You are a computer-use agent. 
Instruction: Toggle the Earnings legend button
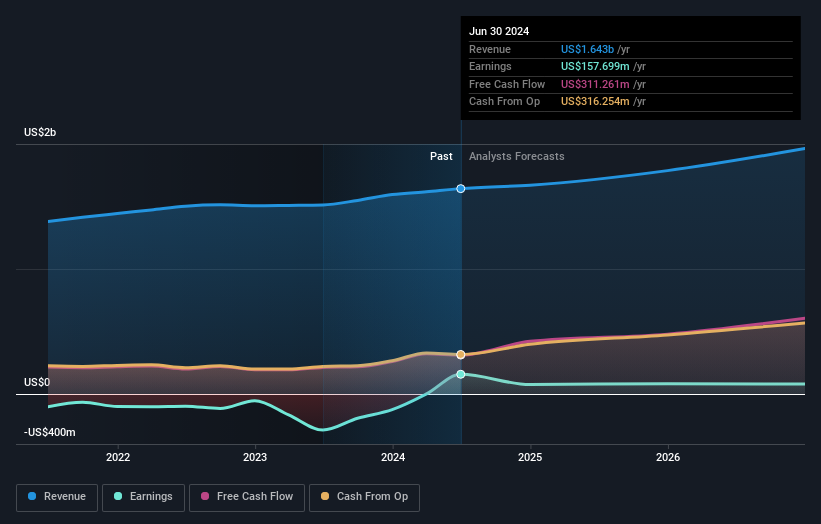click(x=143, y=497)
